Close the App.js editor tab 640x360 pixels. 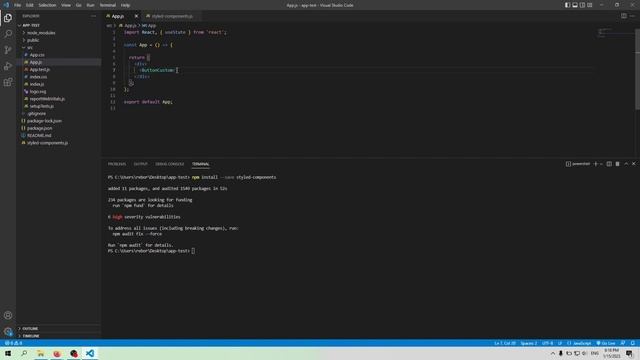136,16
